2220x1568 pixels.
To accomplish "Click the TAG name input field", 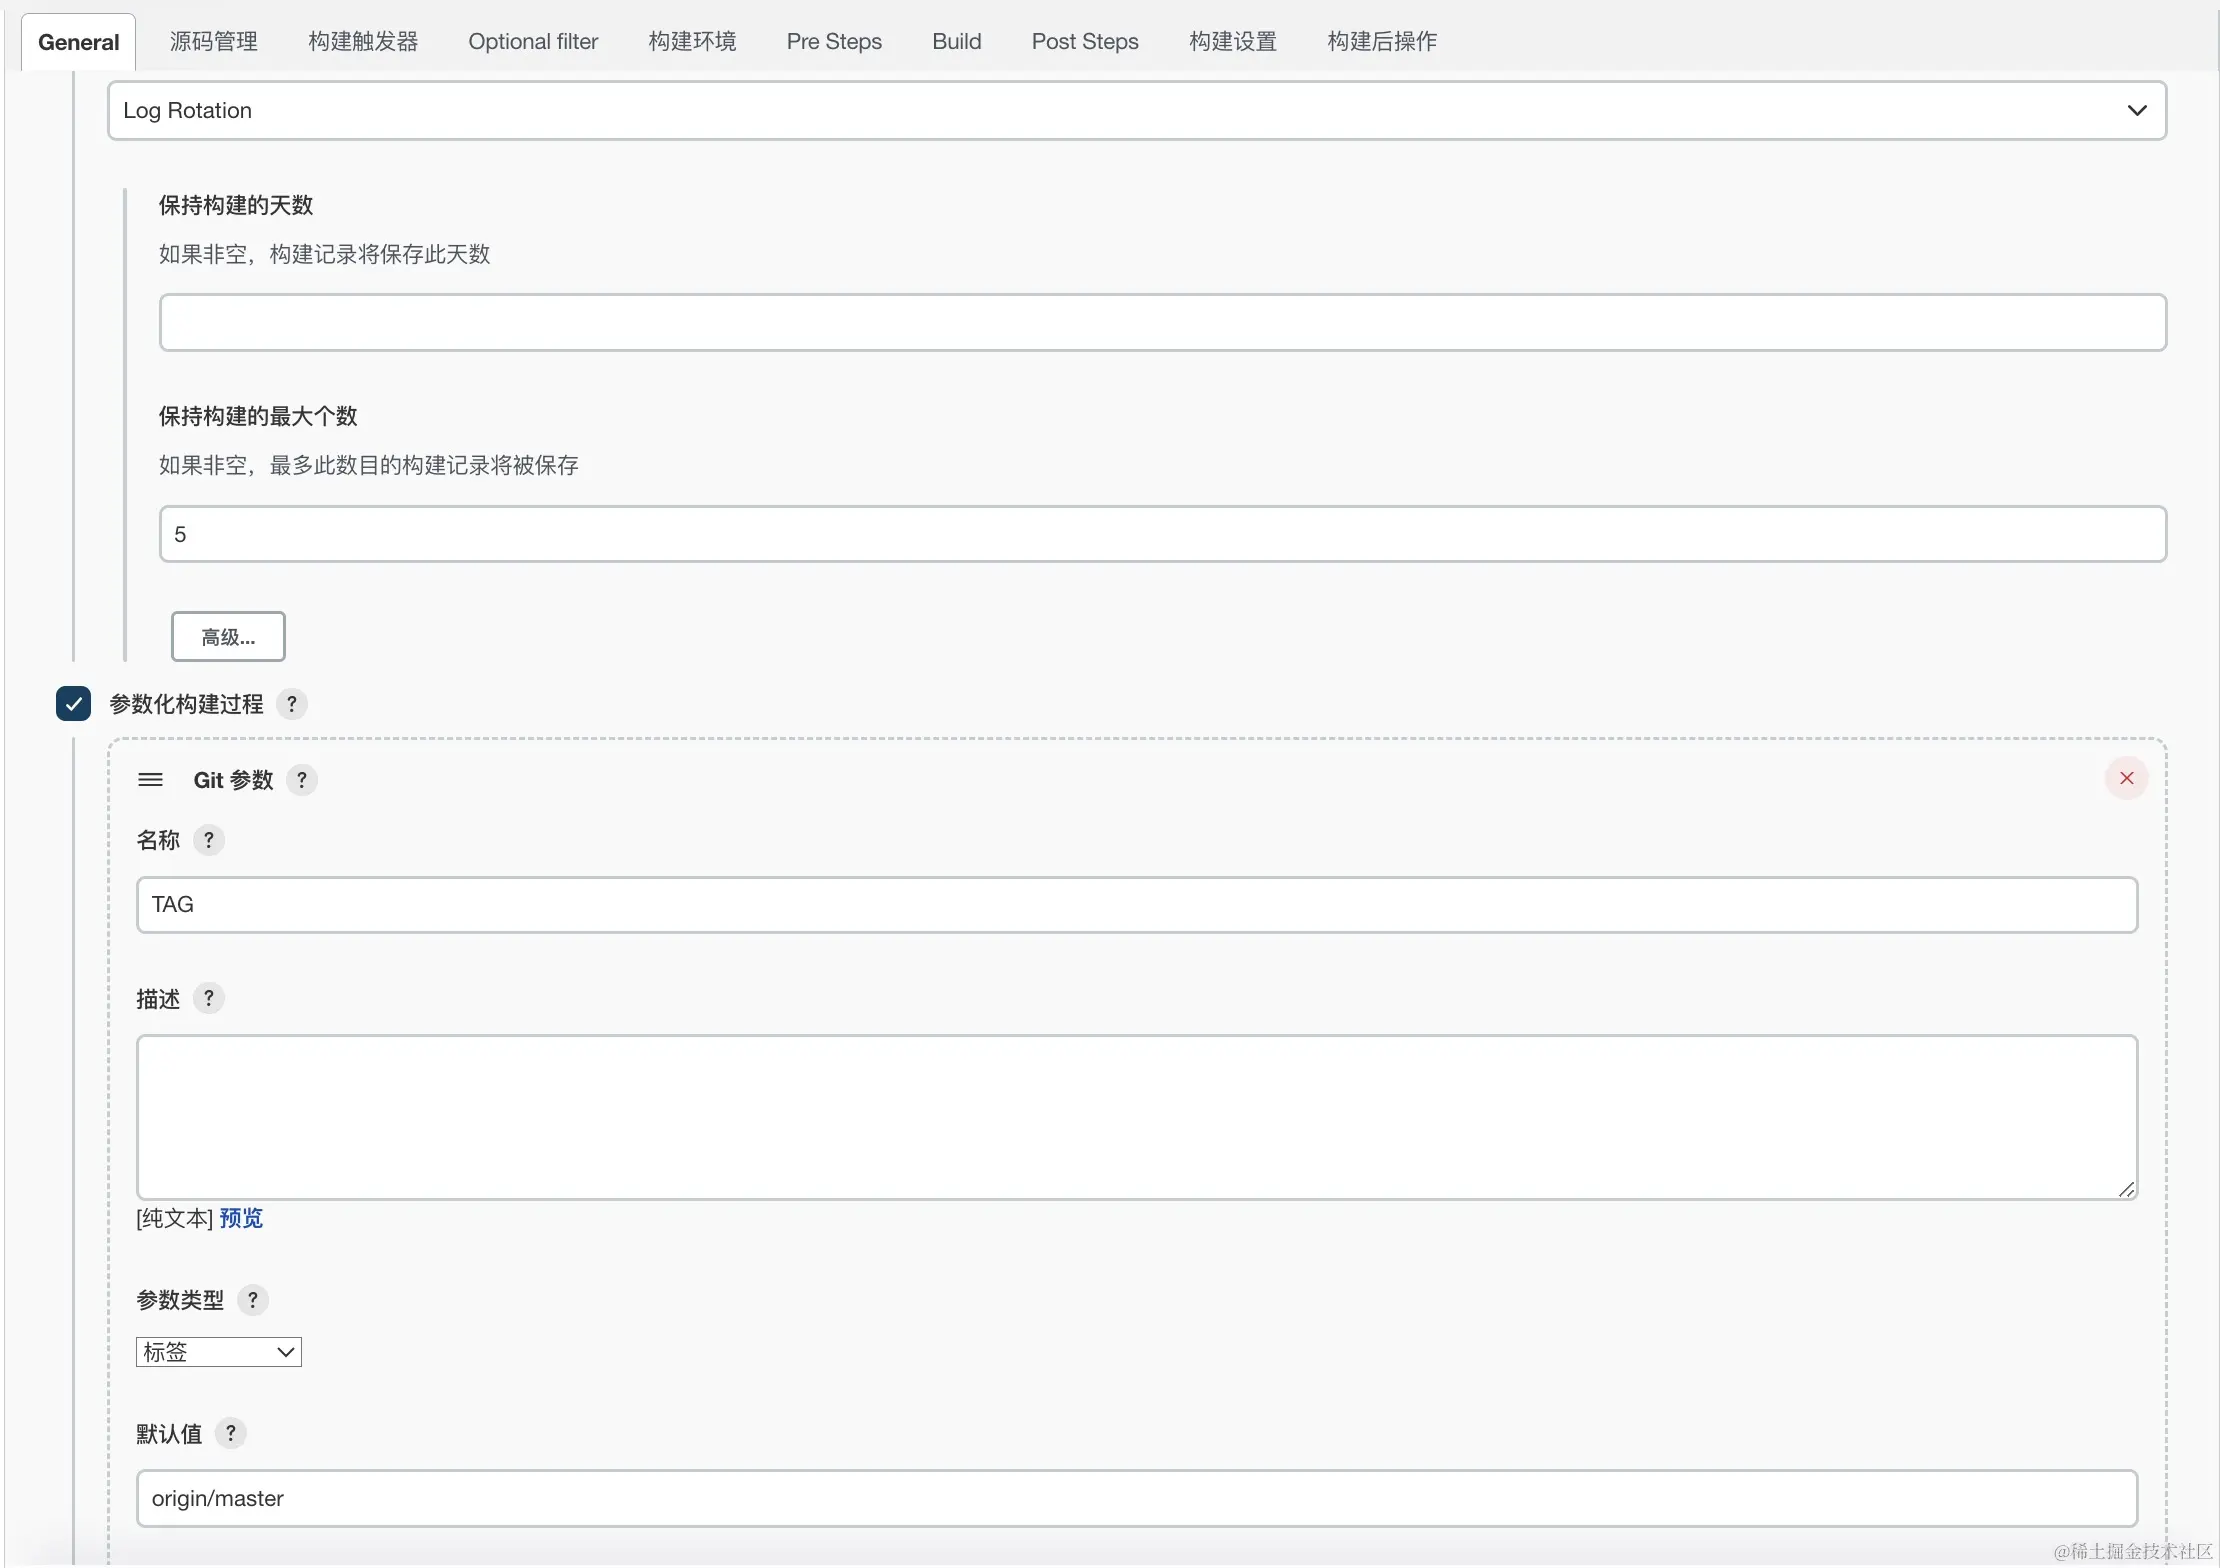I will point(1136,905).
